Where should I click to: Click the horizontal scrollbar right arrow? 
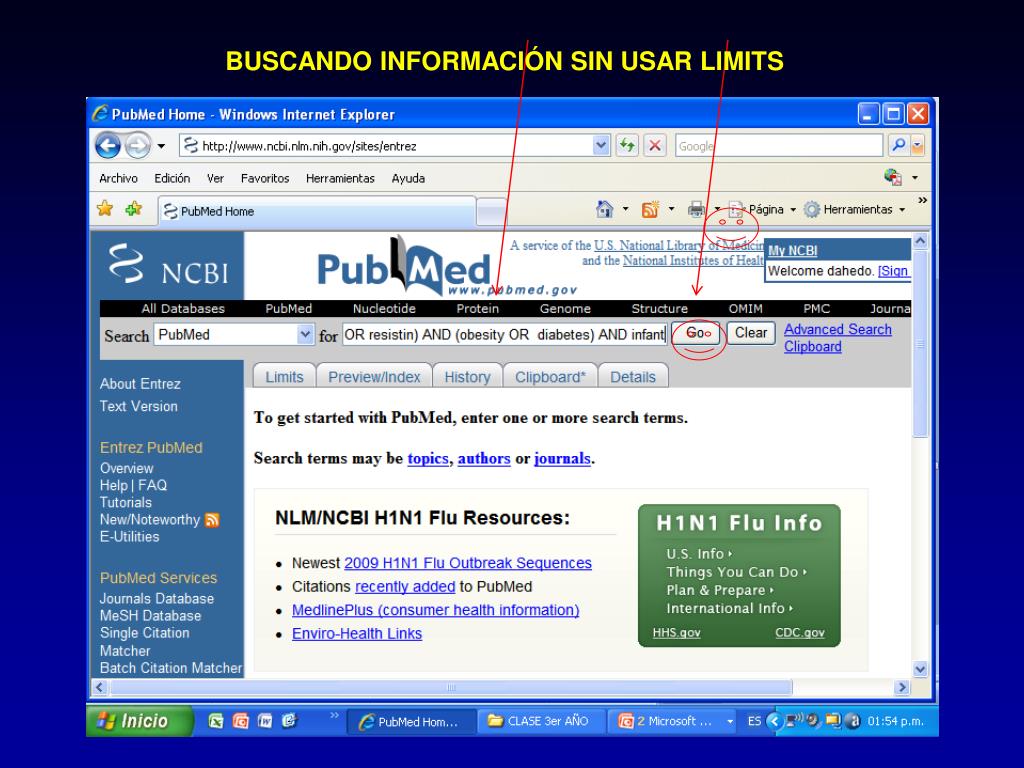pos(903,687)
